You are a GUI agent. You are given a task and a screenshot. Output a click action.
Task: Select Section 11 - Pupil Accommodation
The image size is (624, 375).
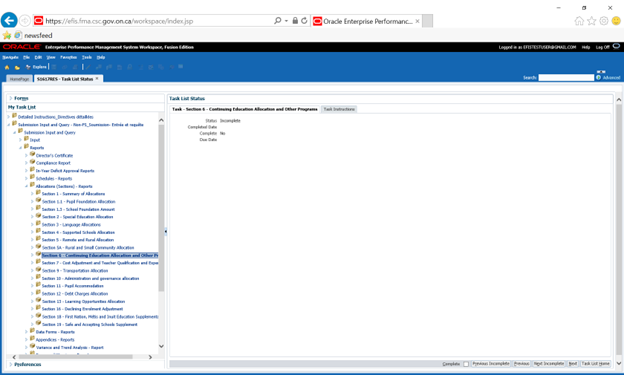[72, 286]
